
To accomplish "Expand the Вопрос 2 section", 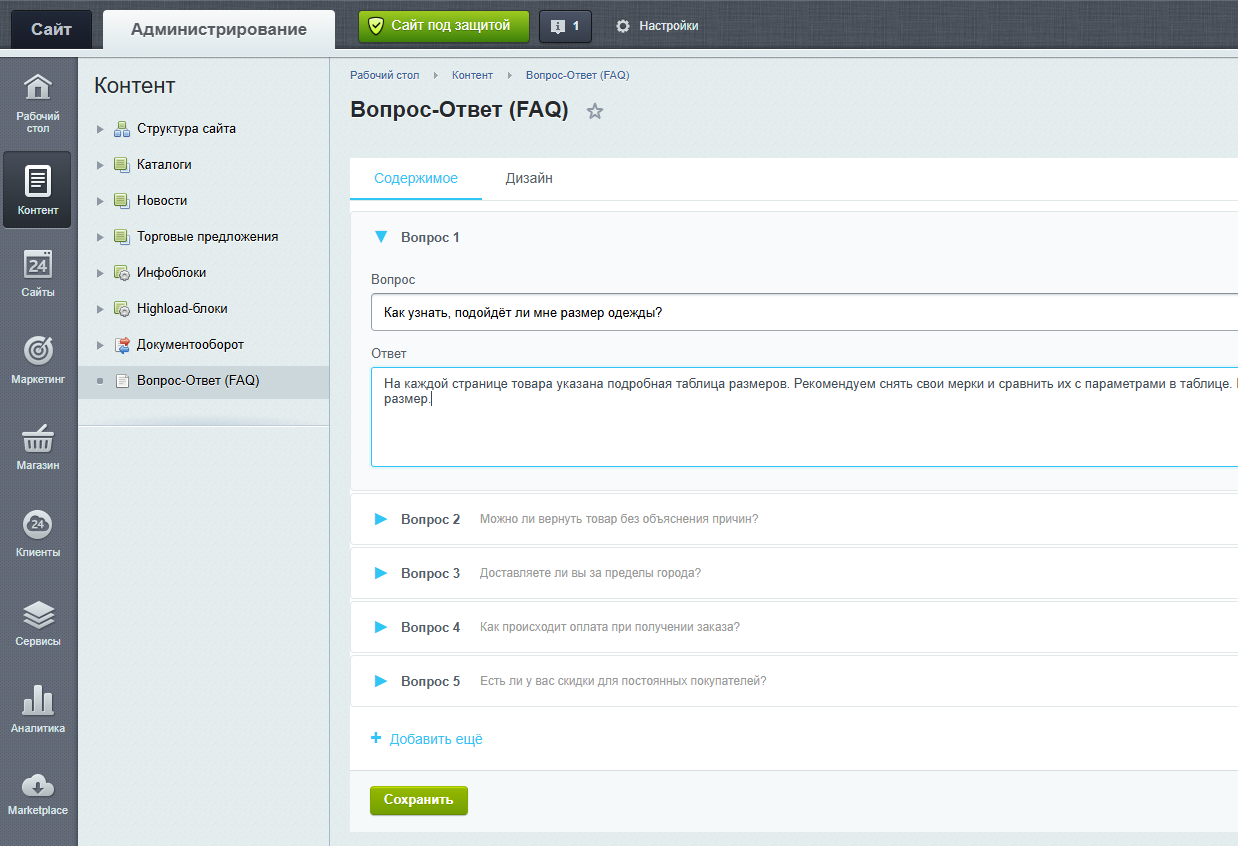I will tap(380, 519).
